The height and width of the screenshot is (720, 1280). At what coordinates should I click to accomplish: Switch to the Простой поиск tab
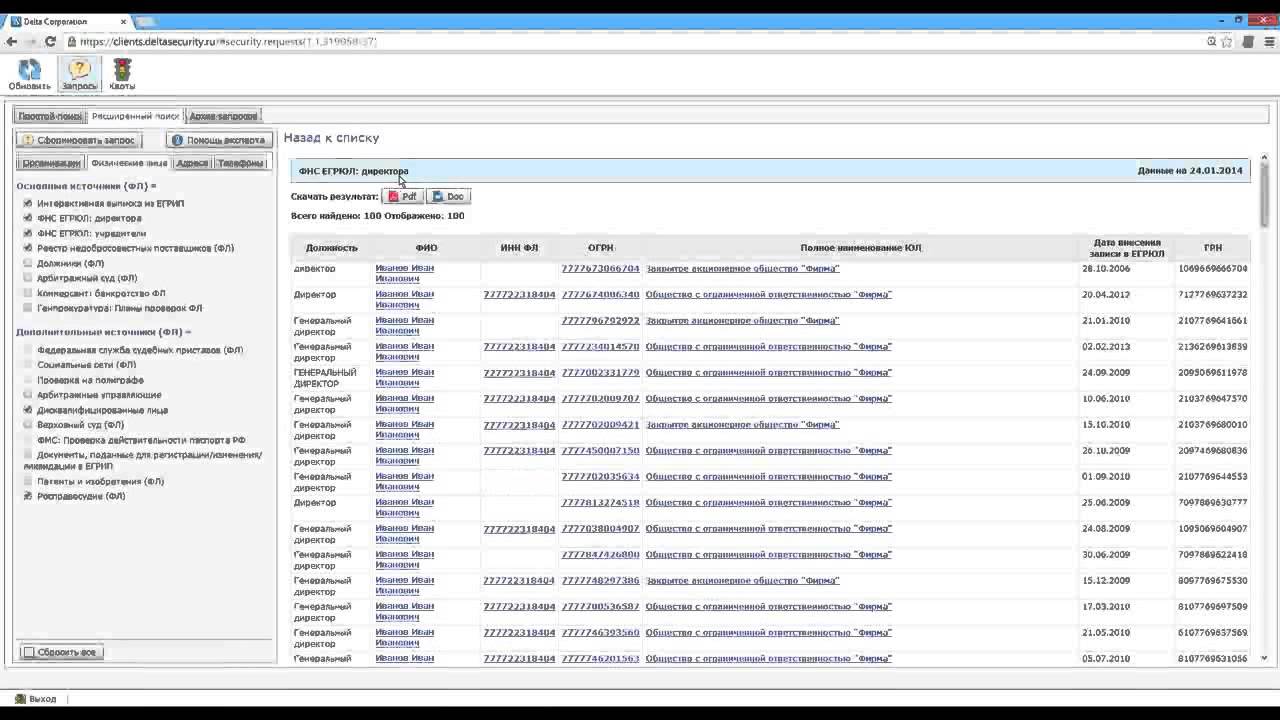click(x=50, y=116)
